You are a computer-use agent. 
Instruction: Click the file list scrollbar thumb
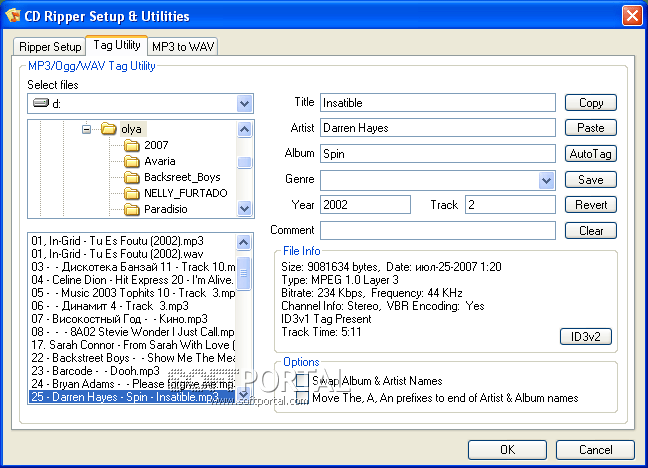click(243, 273)
